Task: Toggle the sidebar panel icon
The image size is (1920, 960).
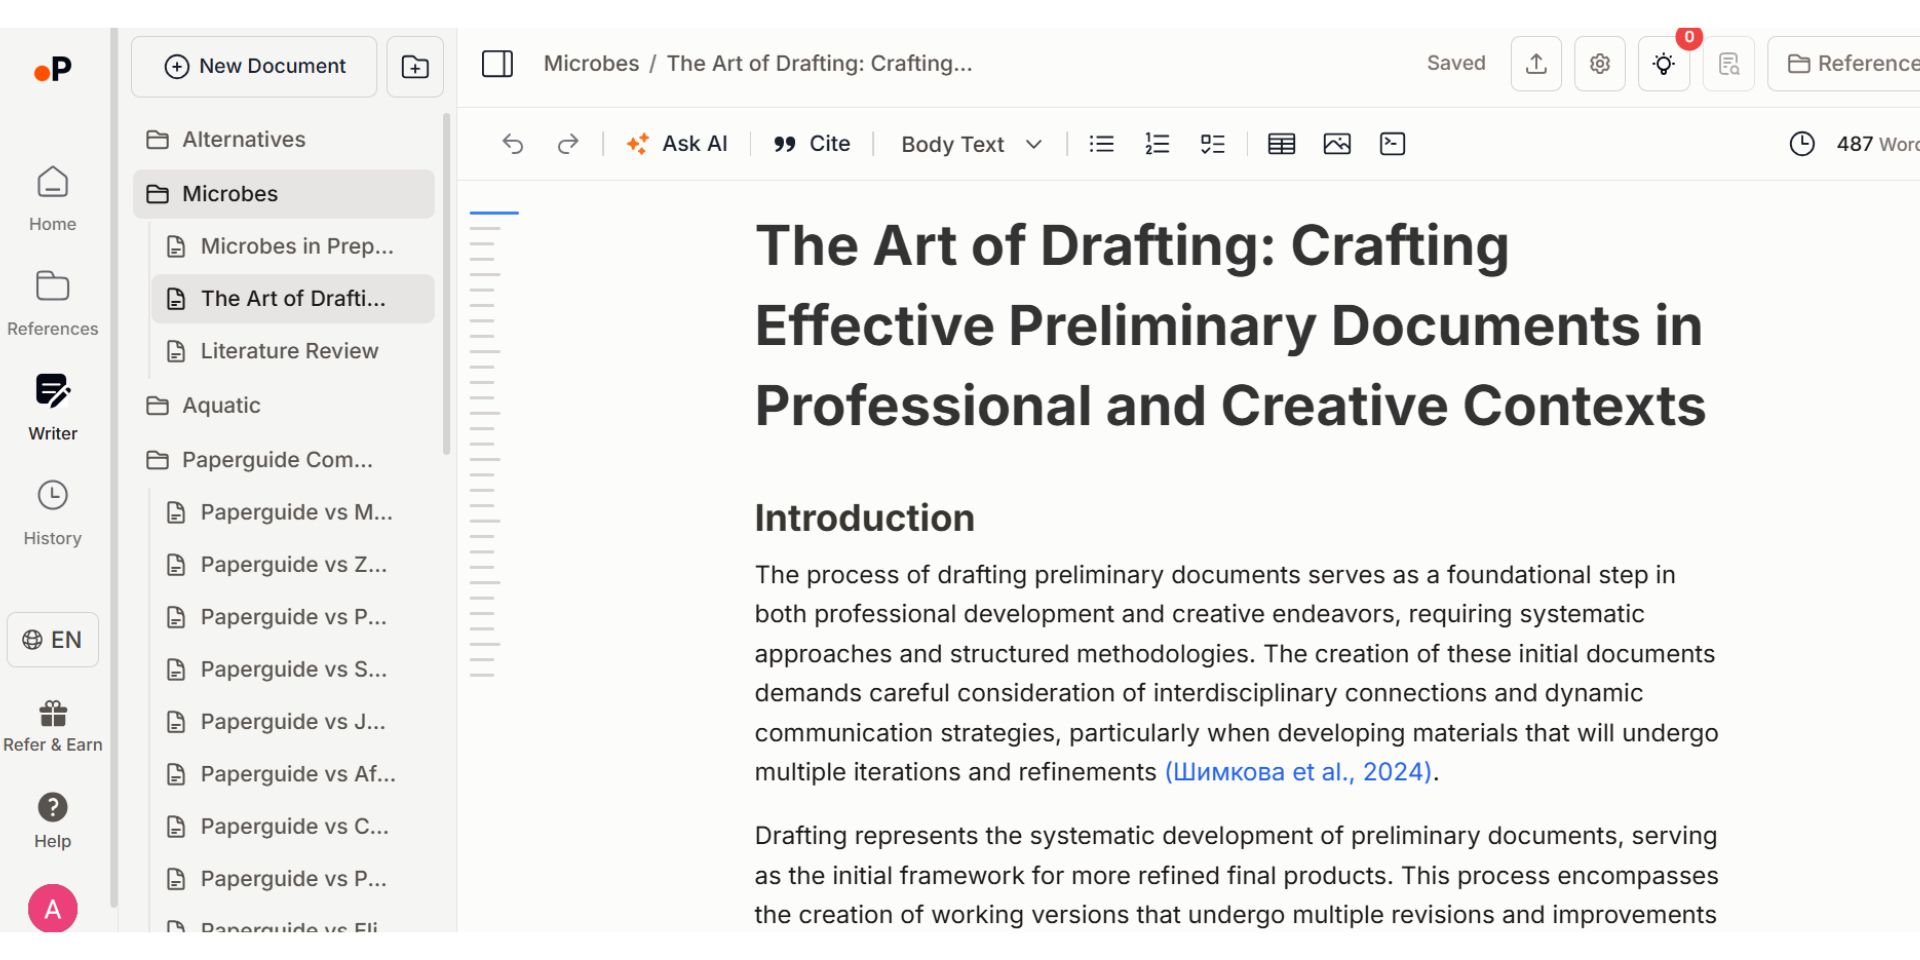Action: [x=497, y=64]
